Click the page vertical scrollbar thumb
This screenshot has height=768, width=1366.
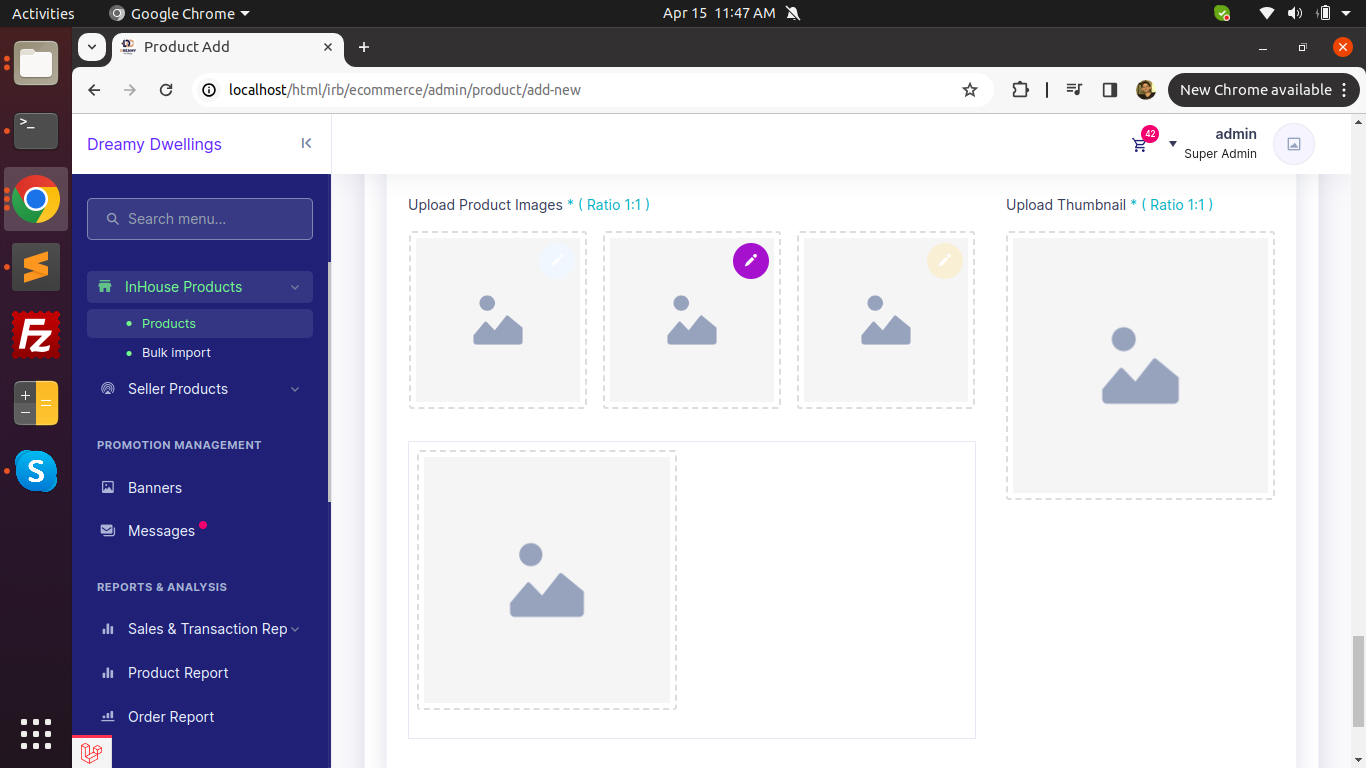pyautogui.click(x=1358, y=681)
